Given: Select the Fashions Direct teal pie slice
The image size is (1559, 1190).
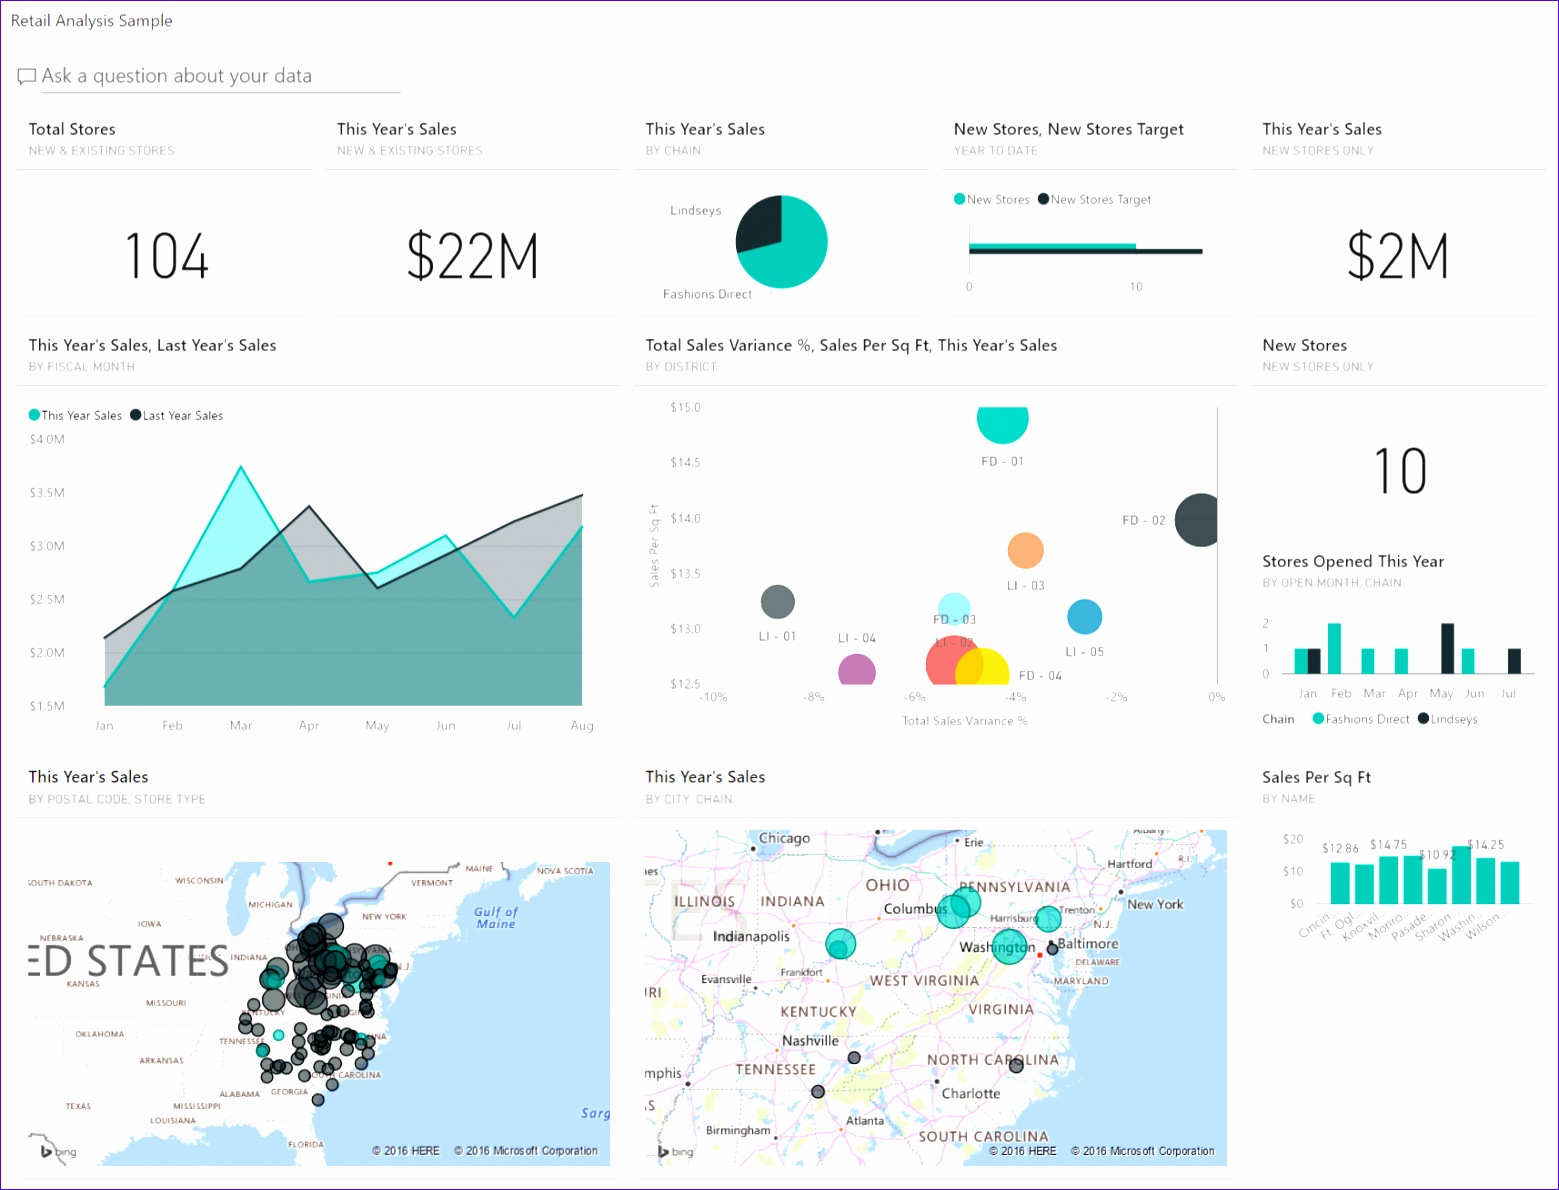Looking at the screenshot, I should (795, 255).
